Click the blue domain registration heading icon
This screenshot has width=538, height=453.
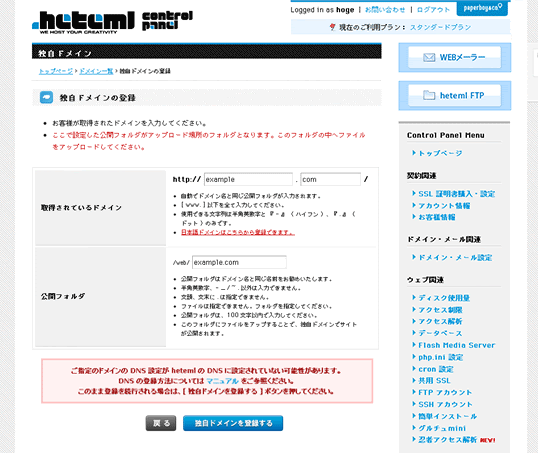(x=46, y=97)
